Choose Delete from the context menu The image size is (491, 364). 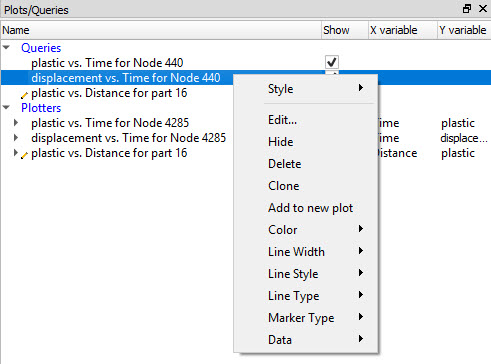click(x=306, y=164)
